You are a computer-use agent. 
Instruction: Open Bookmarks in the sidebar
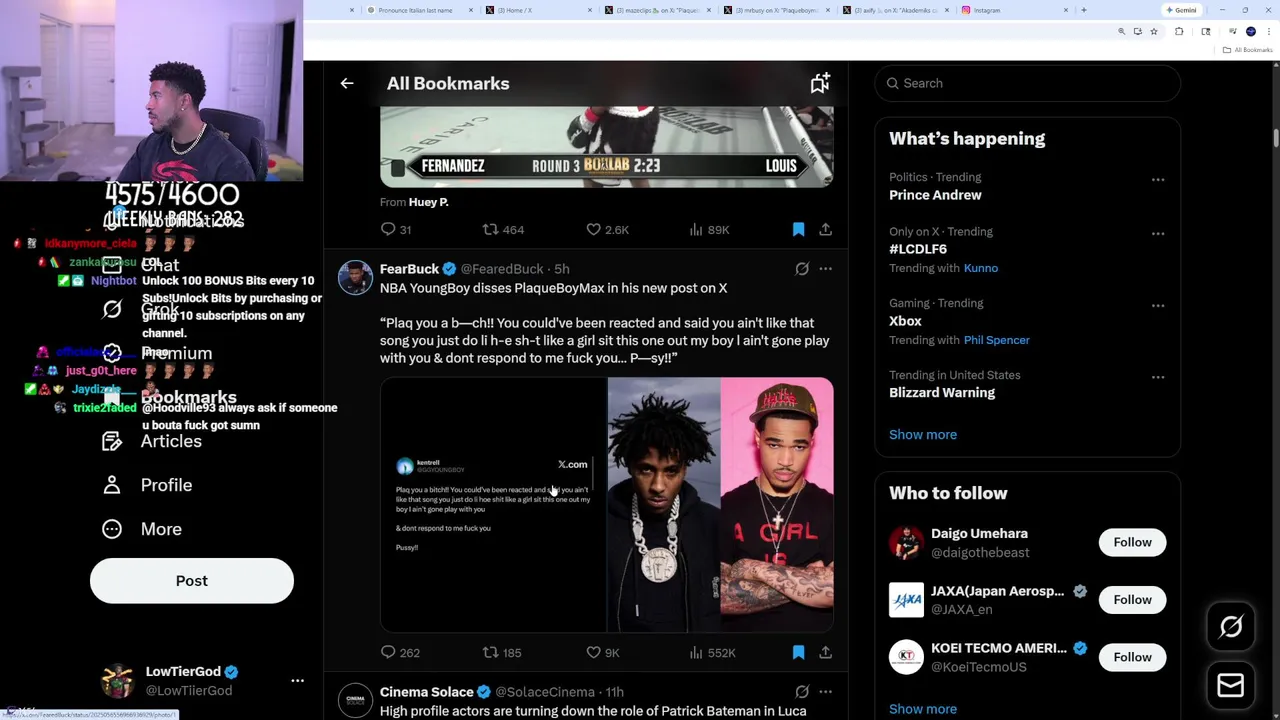pos(169,397)
